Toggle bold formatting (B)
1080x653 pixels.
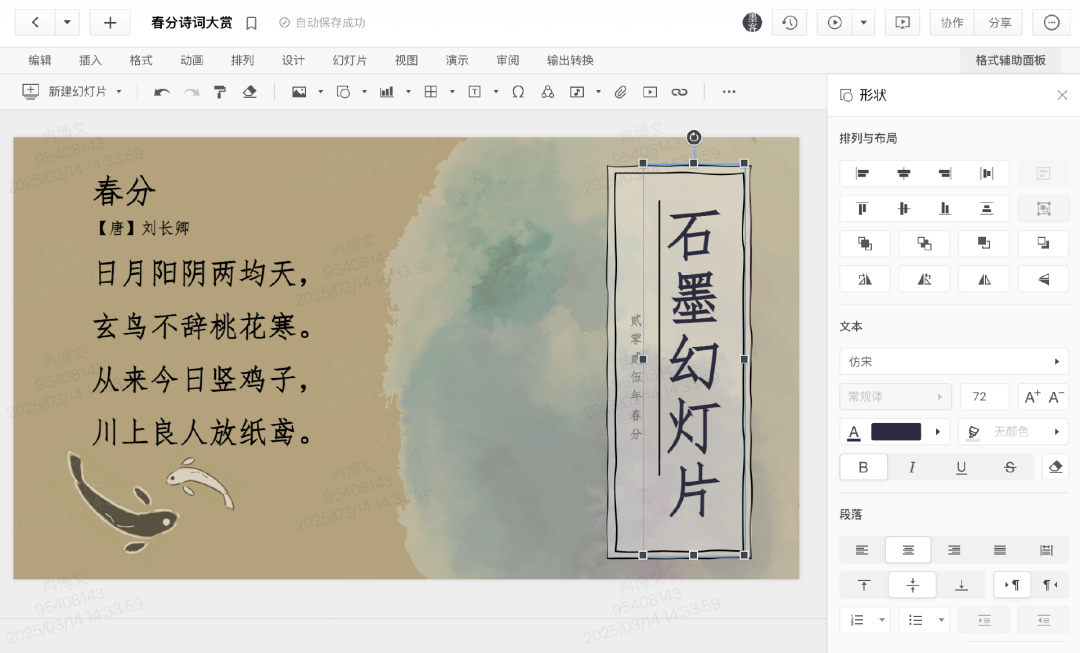pos(863,467)
